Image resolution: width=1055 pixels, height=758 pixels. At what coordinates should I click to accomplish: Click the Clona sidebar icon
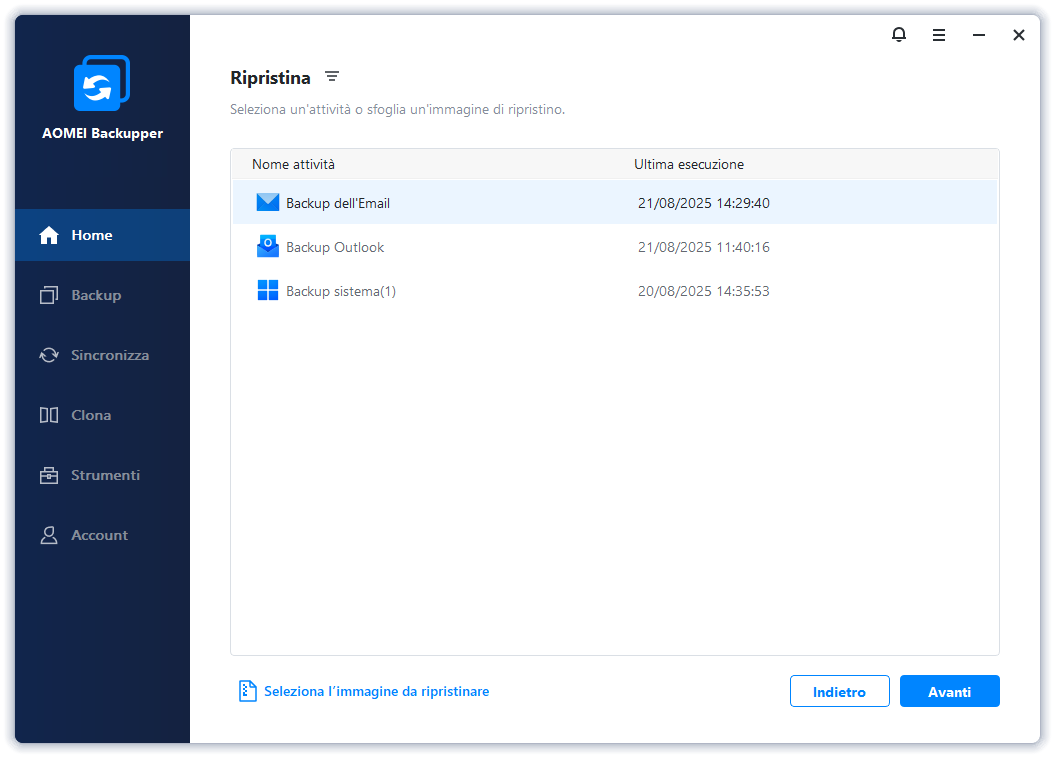(x=49, y=415)
